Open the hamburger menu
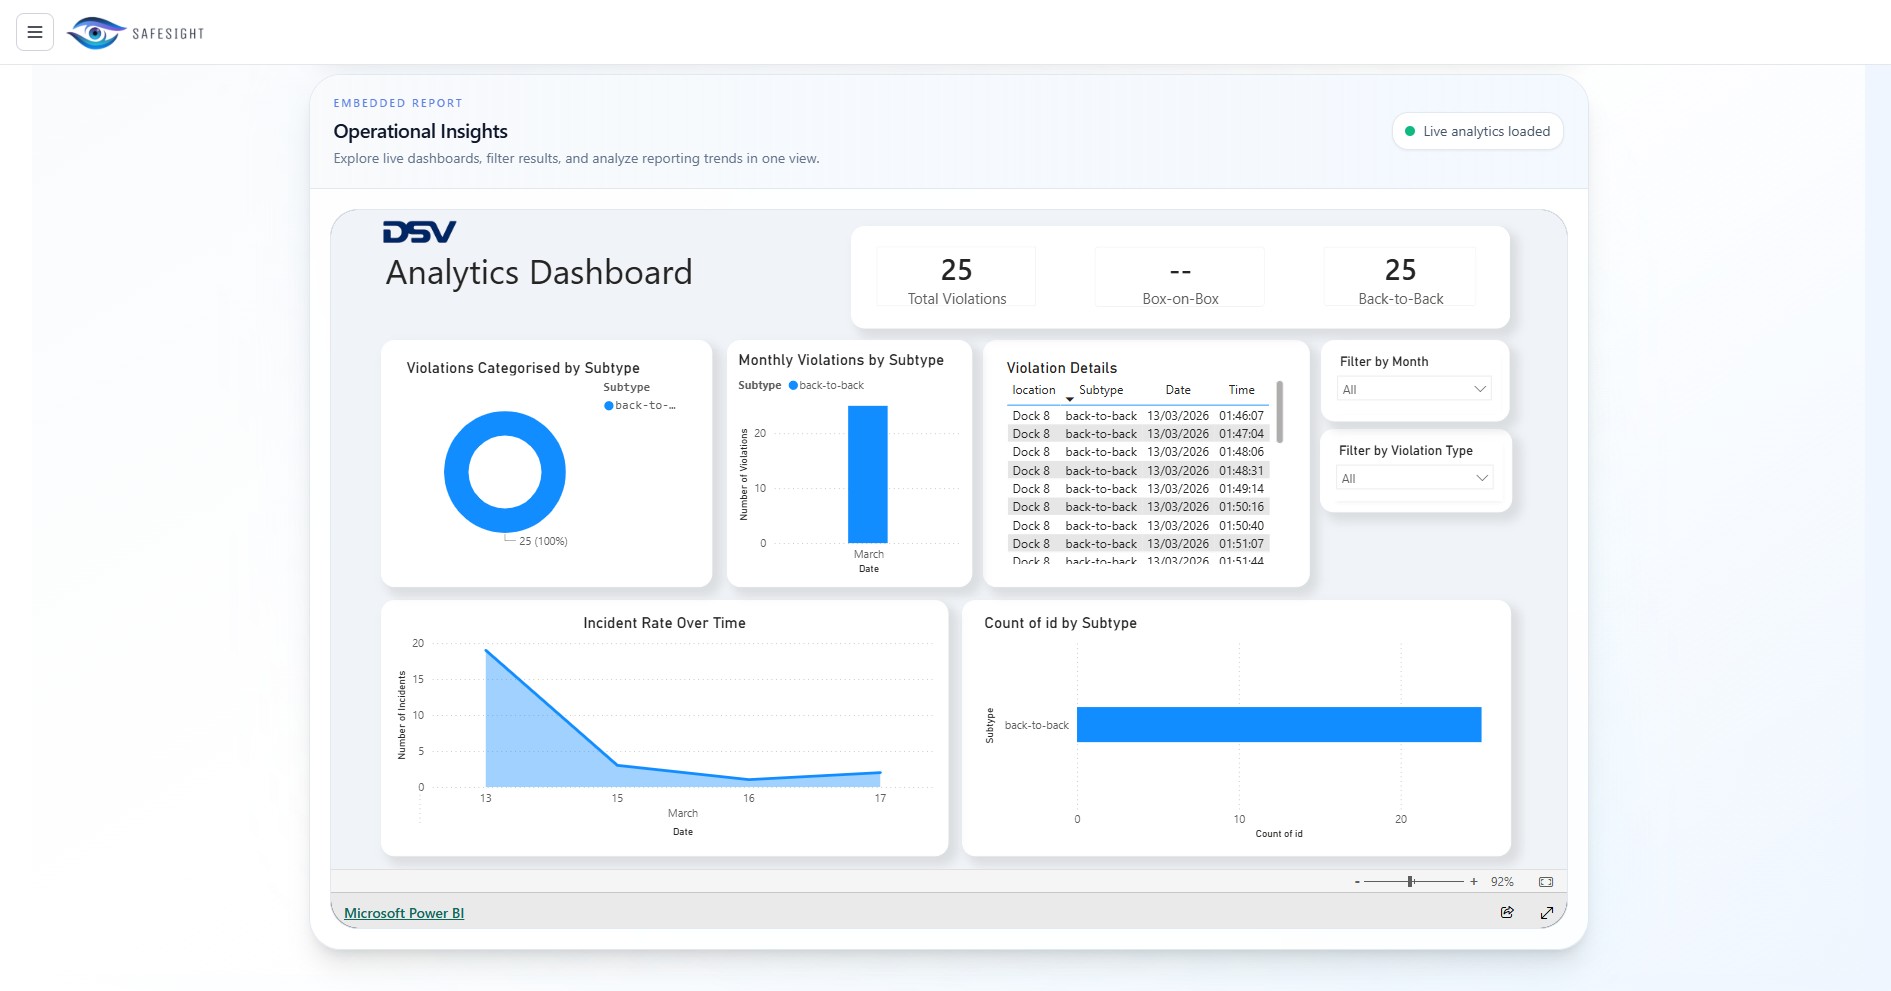1891x991 pixels. 35,32
